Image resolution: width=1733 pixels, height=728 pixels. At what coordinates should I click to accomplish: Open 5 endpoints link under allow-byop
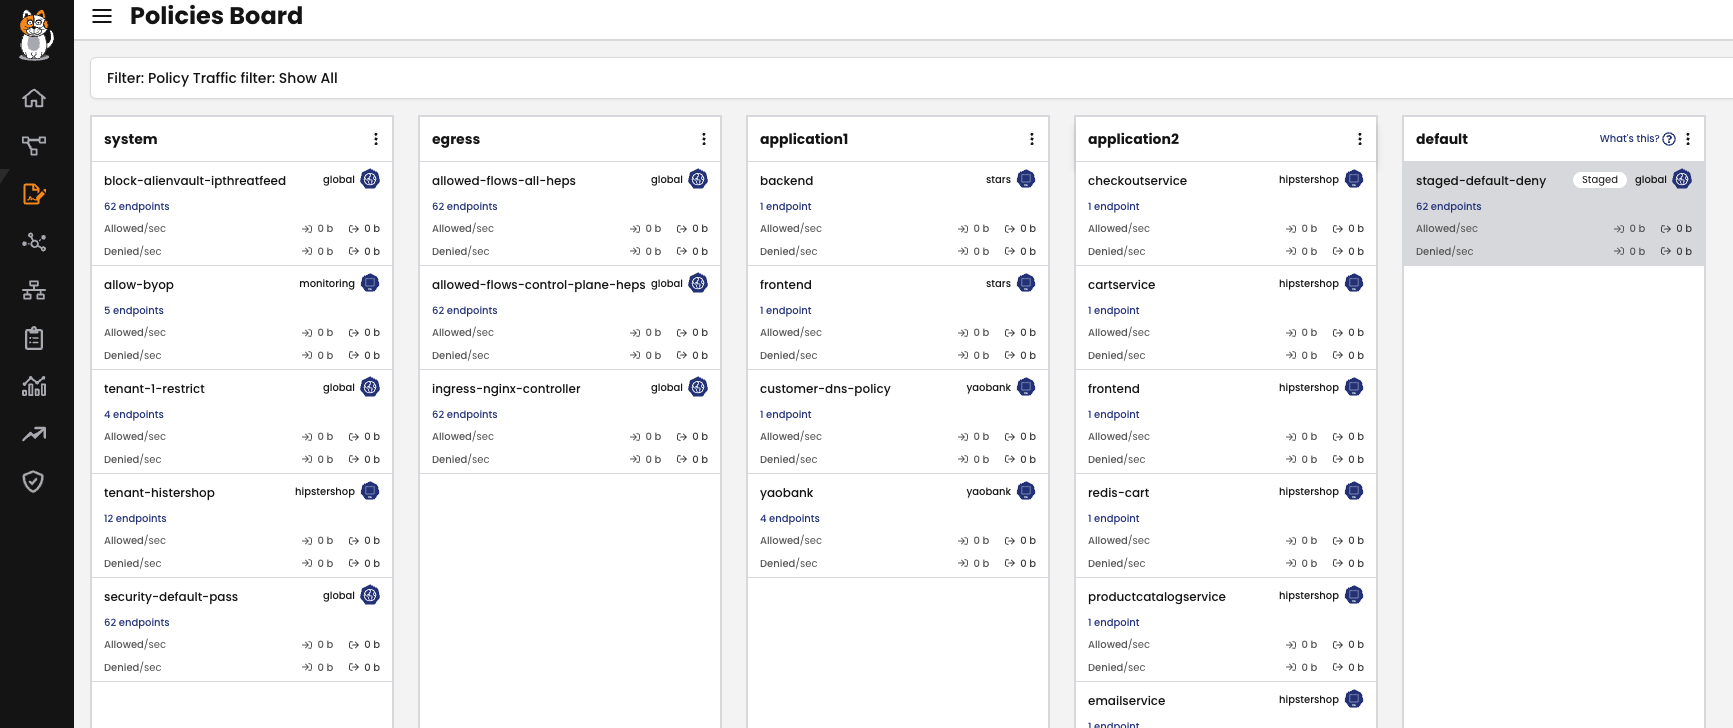(134, 311)
